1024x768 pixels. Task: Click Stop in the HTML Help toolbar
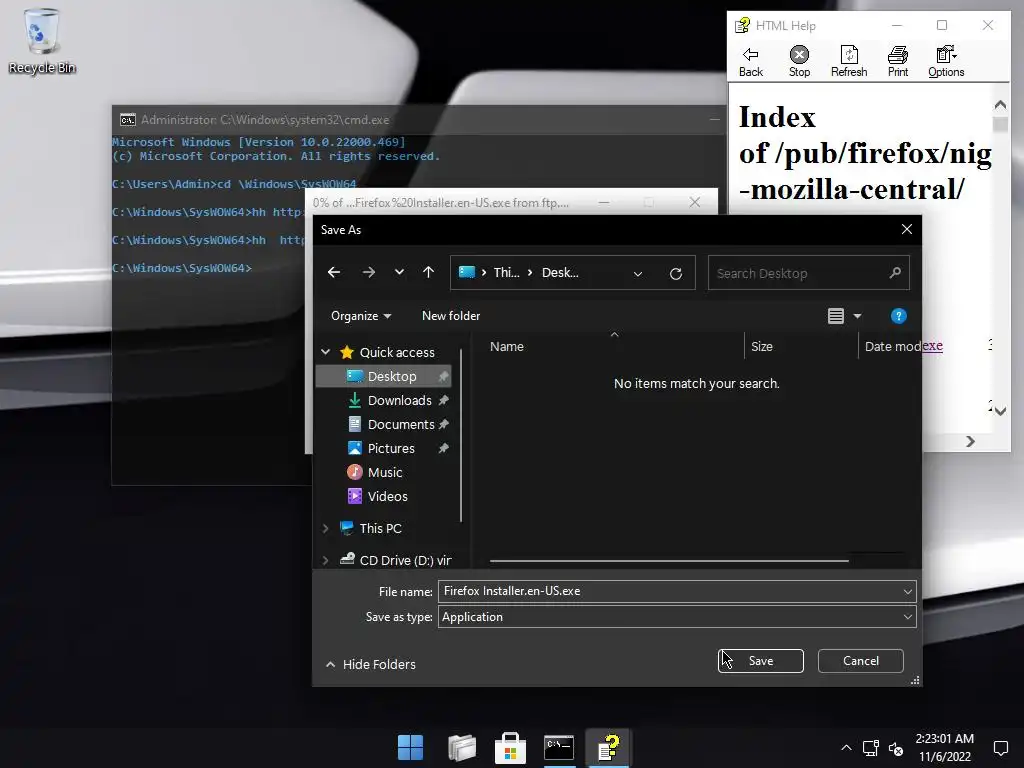click(799, 62)
